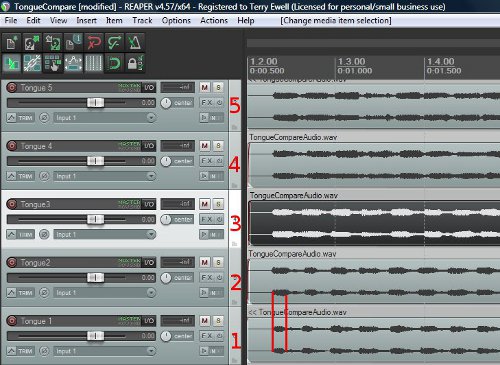The height and width of the screenshot is (365, 500).
Task: Open routing I/O for Tongue2 track
Action: click(149, 263)
